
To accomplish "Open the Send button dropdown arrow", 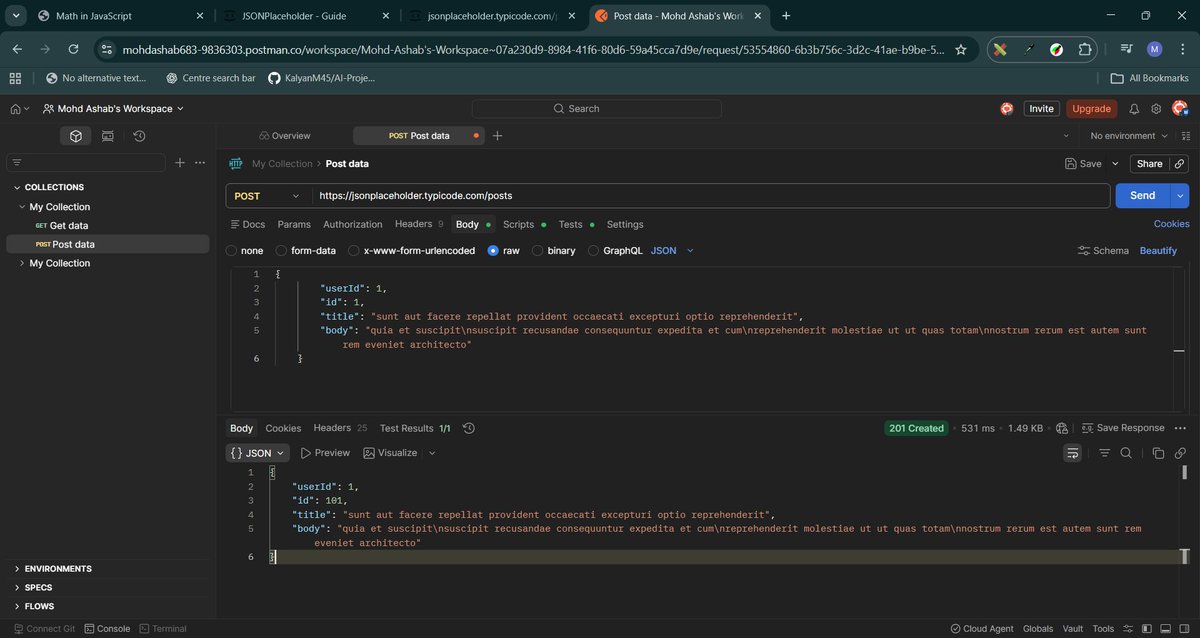I will click(1180, 196).
